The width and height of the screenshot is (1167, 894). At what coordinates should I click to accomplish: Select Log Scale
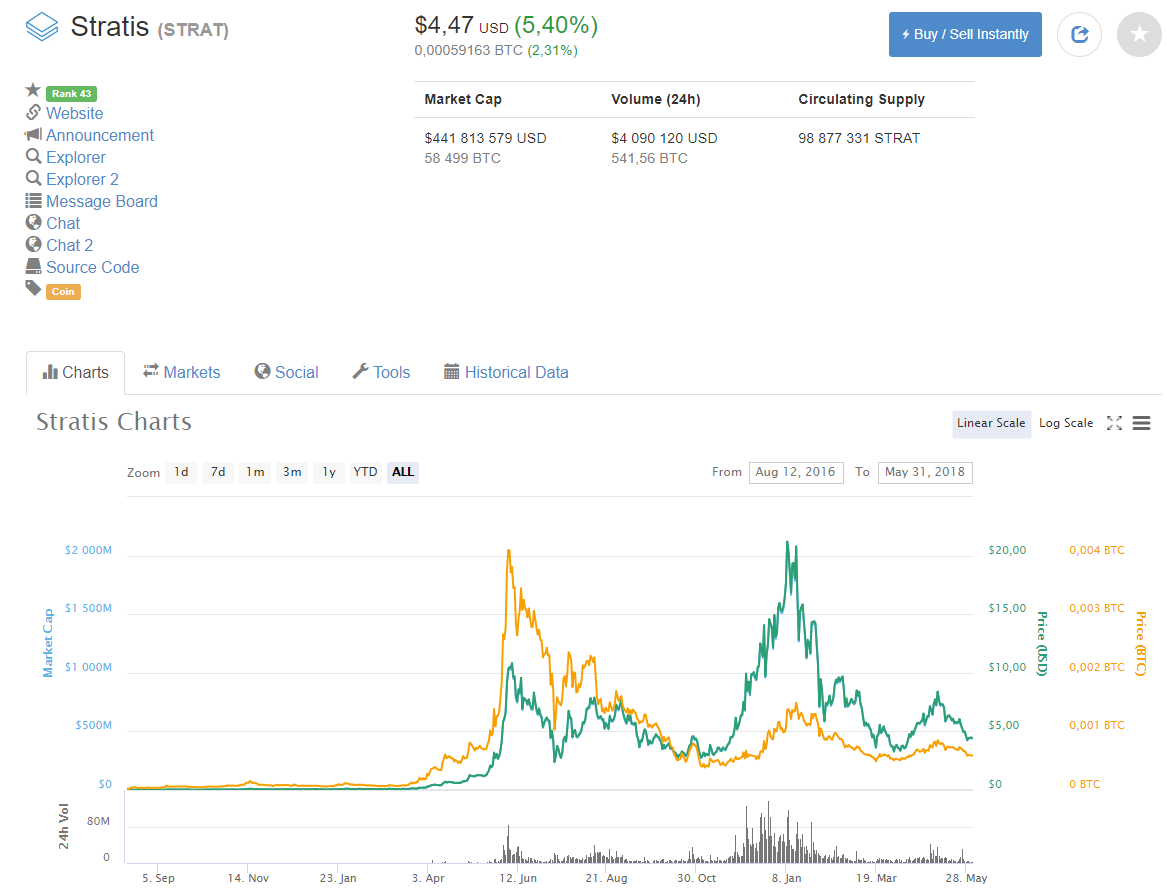[x=1066, y=423]
